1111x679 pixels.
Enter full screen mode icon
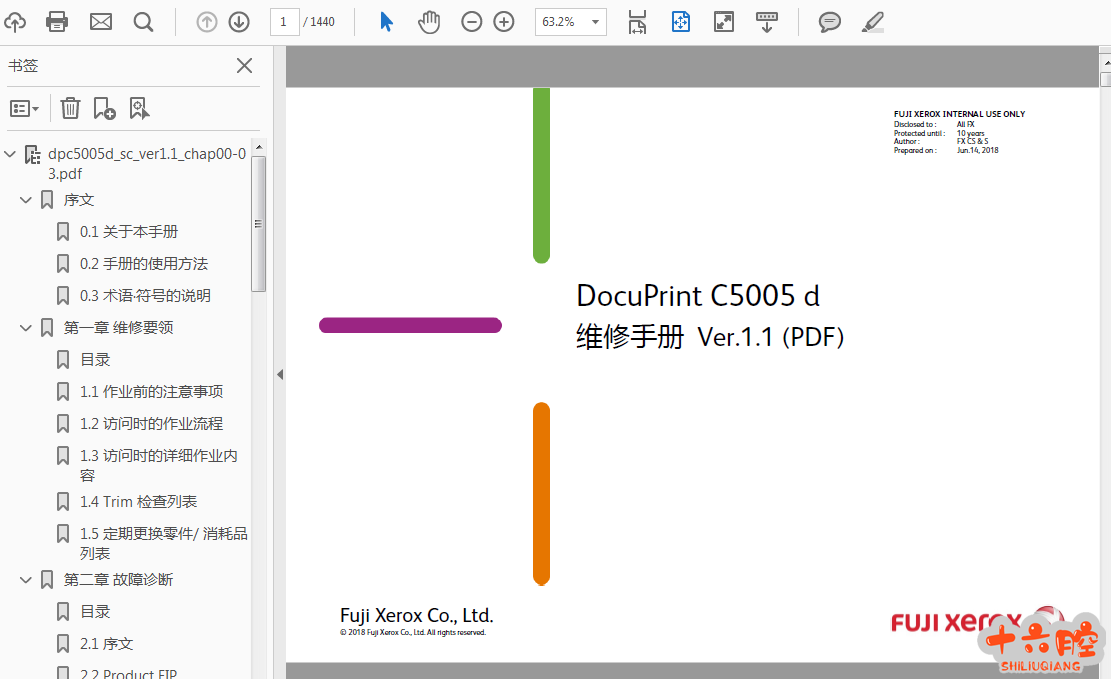(723, 22)
